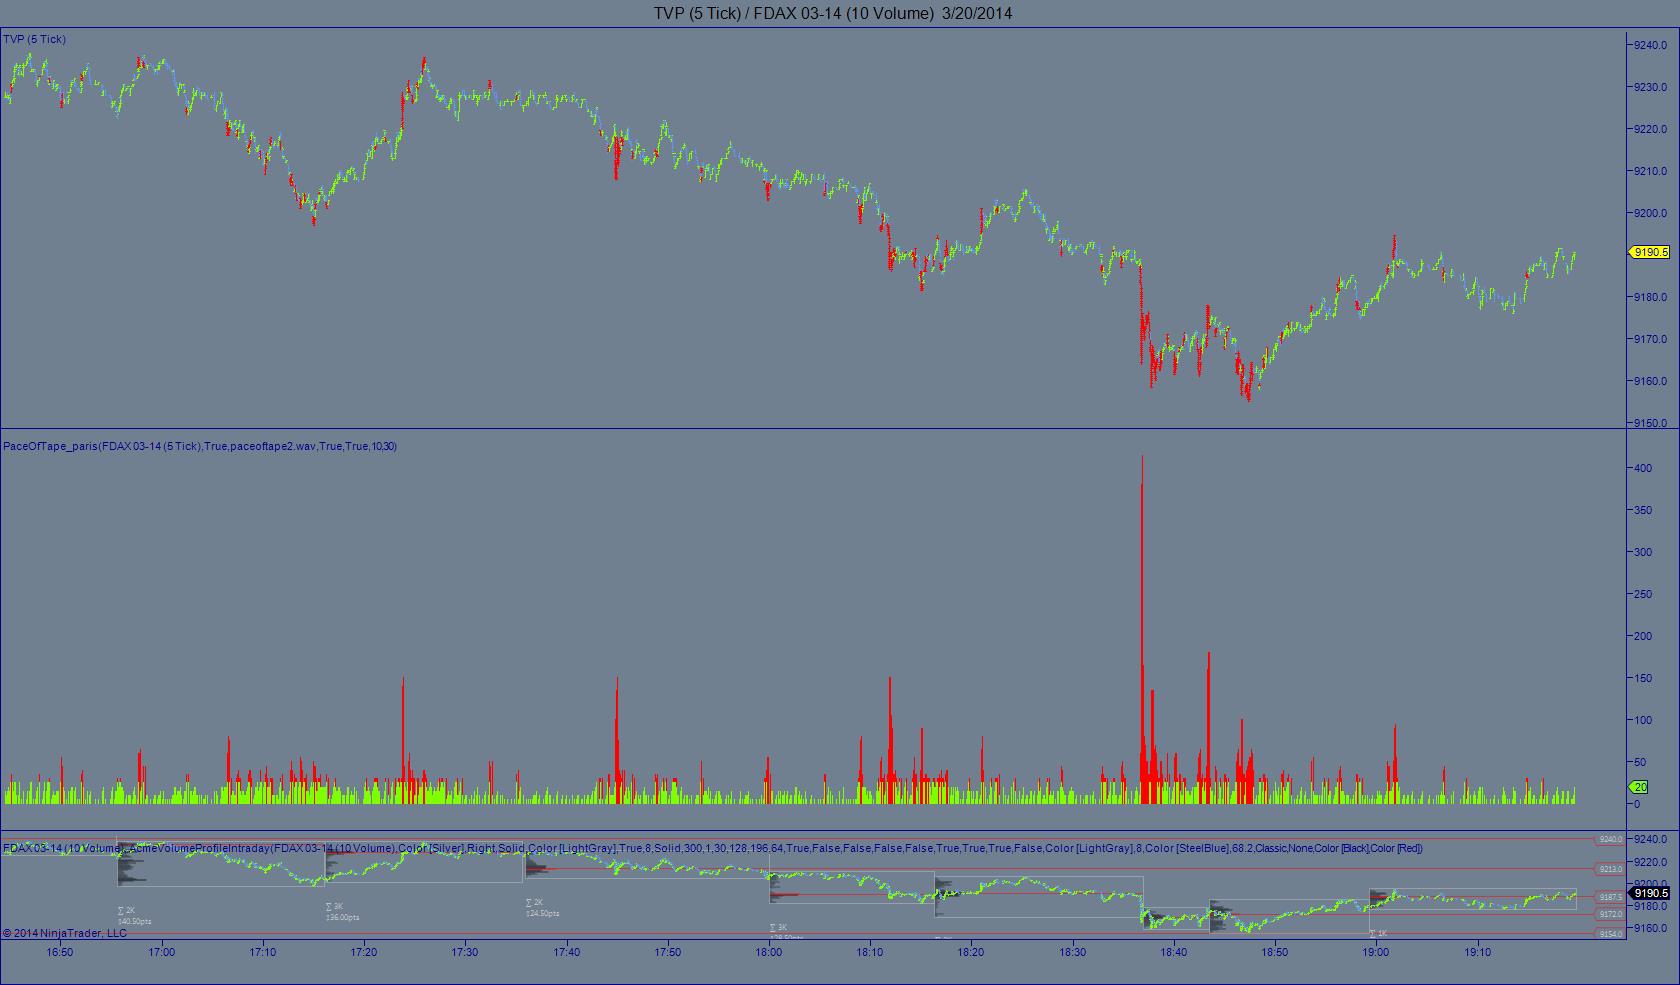
Task: Click the 17:40 time axis label
Action: (x=567, y=952)
